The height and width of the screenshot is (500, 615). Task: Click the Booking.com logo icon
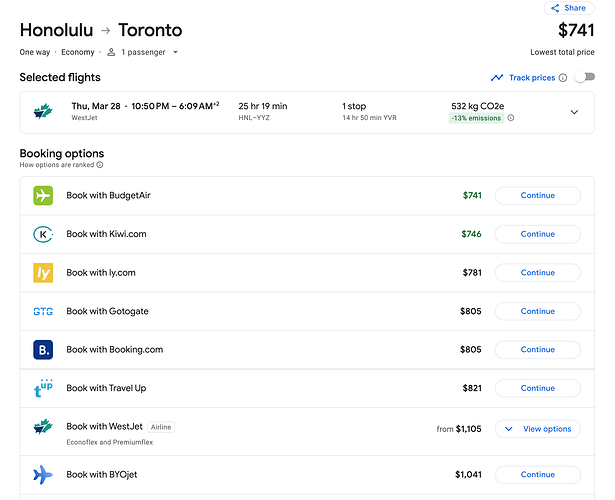coord(43,350)
